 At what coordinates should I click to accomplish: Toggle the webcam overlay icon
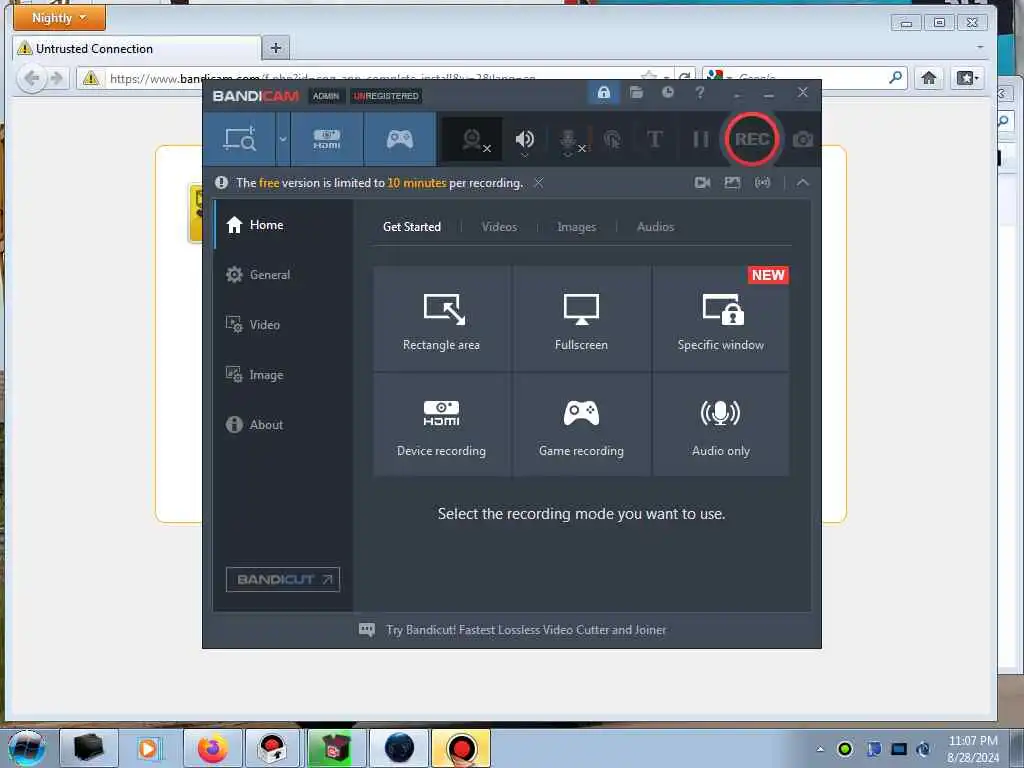point(473,139)
